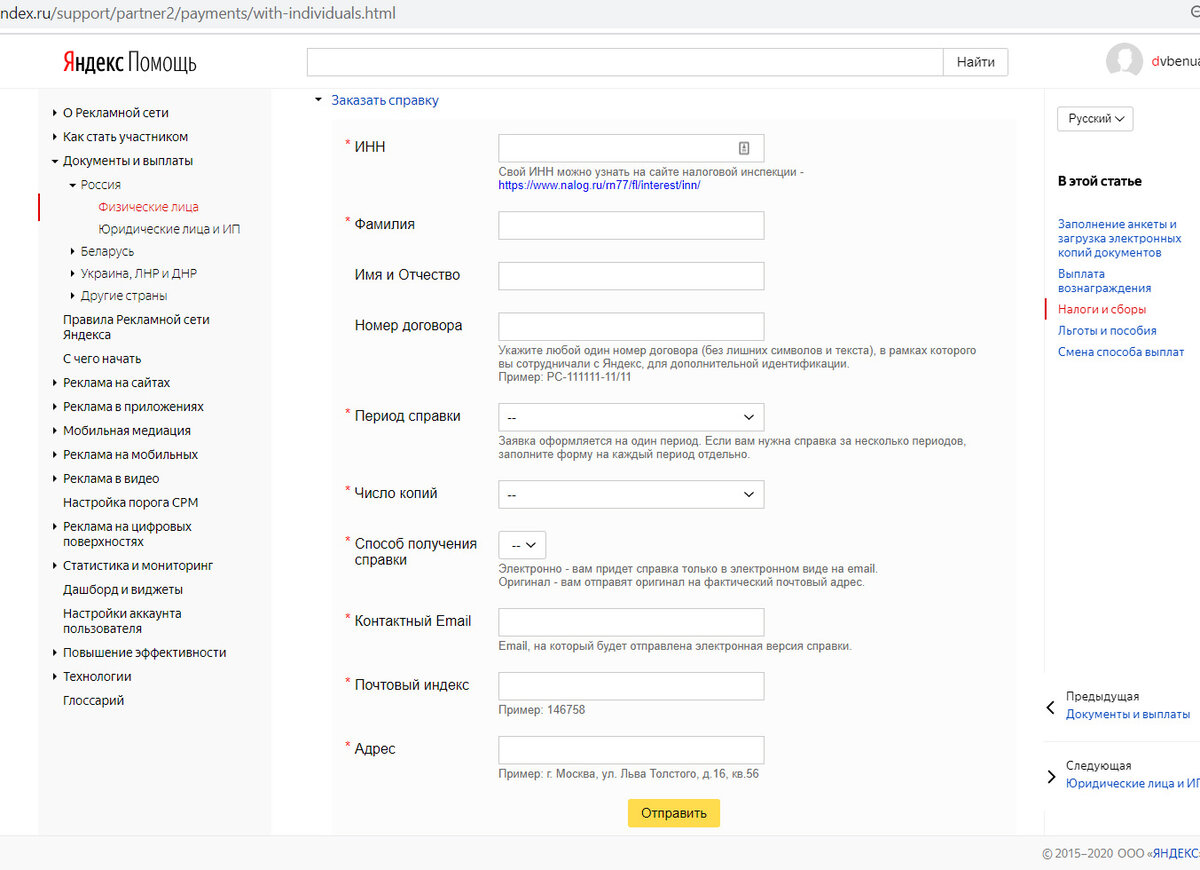This screenshot has width=1200, height=870.
Task: Open the Способ получения справки dropdown
Action: point(522,545)
